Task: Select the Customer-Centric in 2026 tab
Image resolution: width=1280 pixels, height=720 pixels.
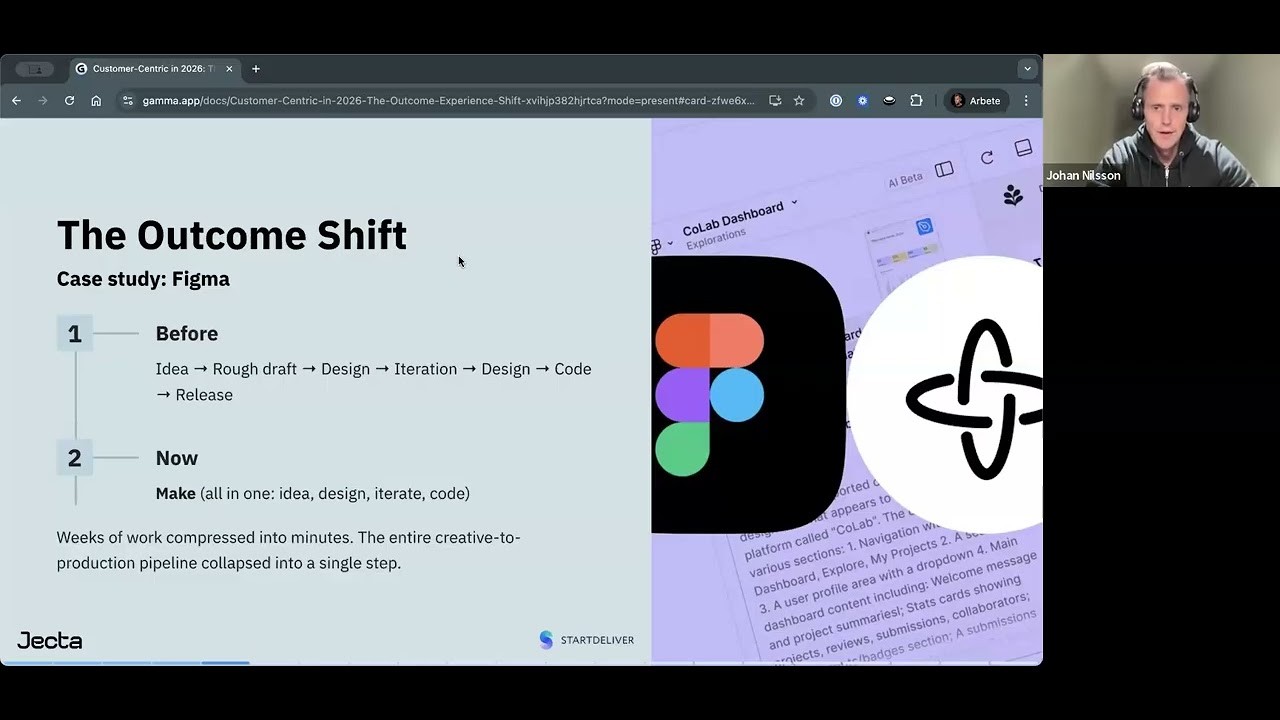Action: point(155,69)
